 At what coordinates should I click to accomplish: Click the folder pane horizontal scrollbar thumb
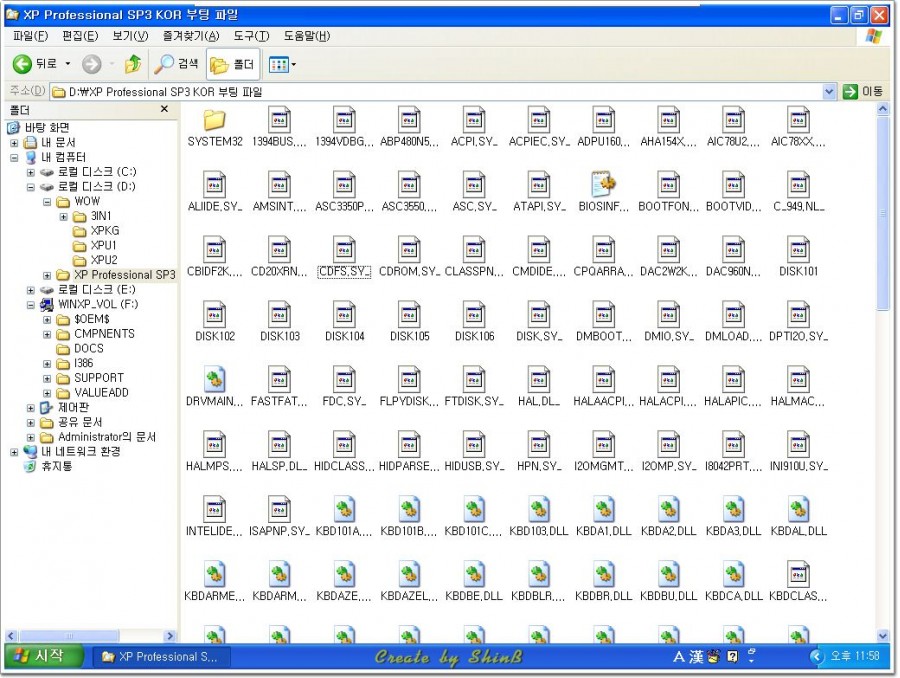pos(69,636)
